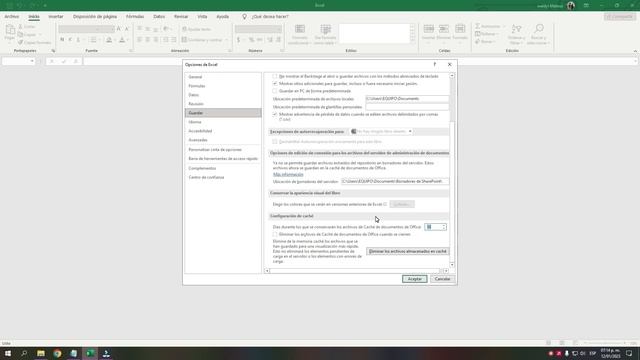Viewport: 640px width, 360px height.
Task: Toggle 'No mostrar el Backstage al abrir' checkbox
Action: [275, 76]
